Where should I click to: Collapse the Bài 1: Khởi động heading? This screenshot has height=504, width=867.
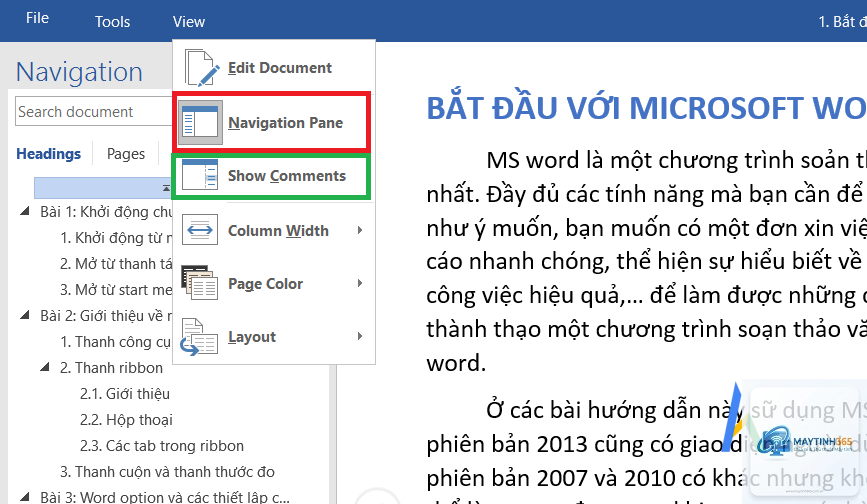coord(24,211)
